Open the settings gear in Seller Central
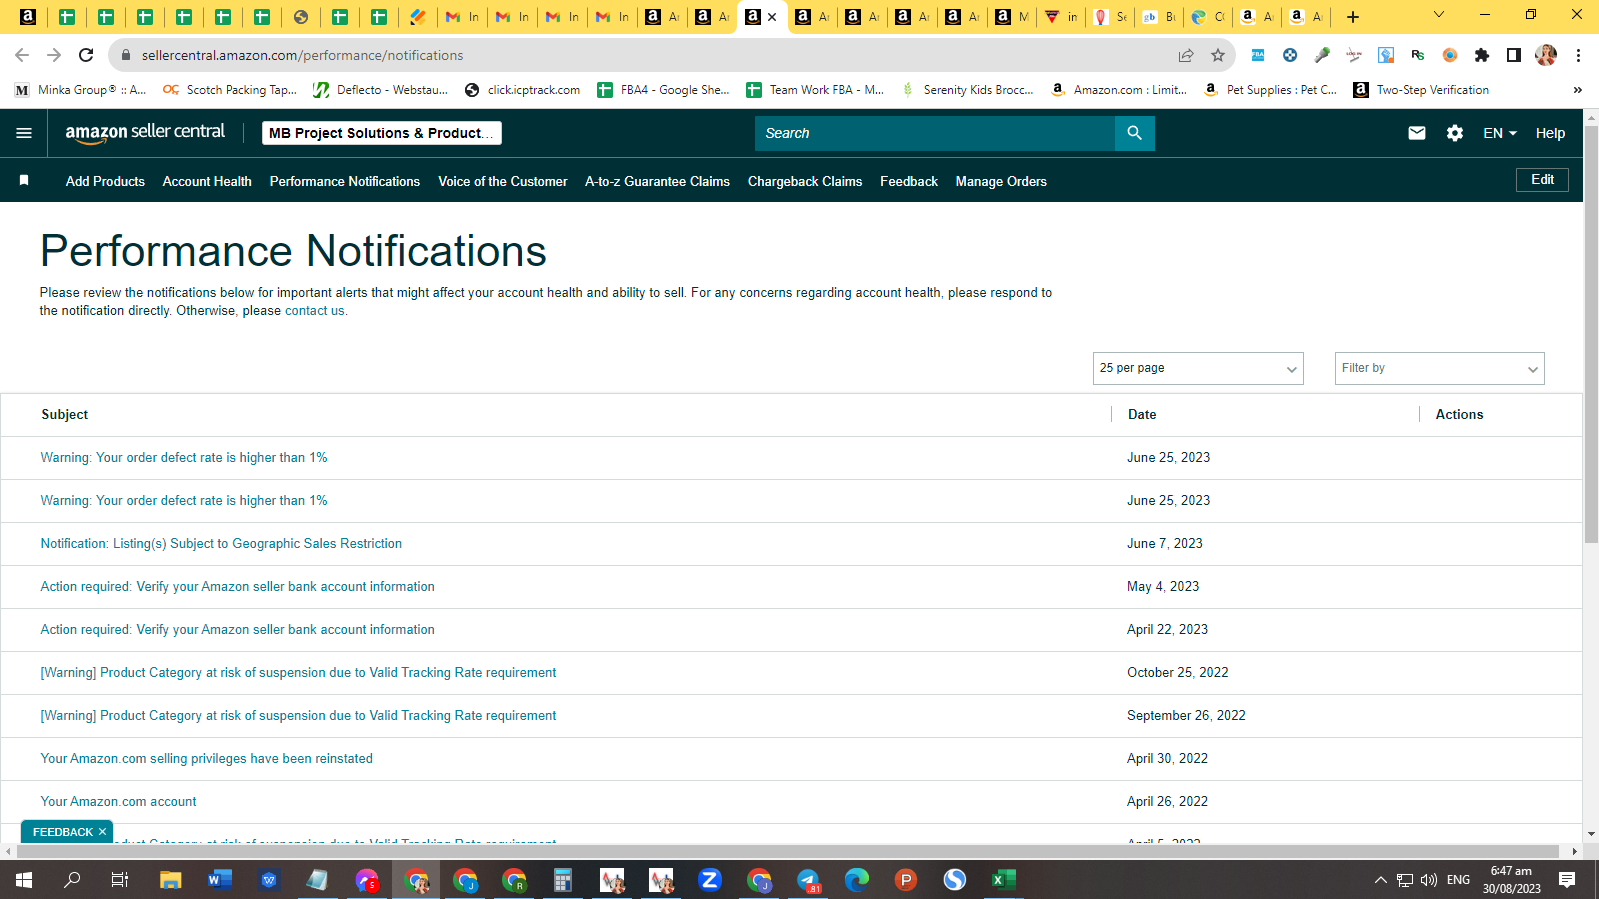 coord(1455,133)
